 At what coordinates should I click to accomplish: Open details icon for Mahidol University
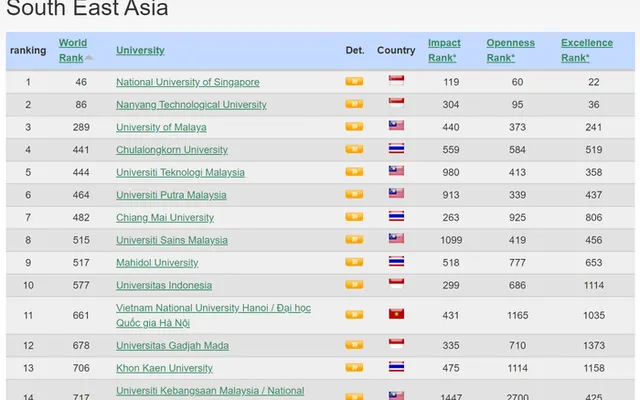pyautogui.click(x=354, y=262)
